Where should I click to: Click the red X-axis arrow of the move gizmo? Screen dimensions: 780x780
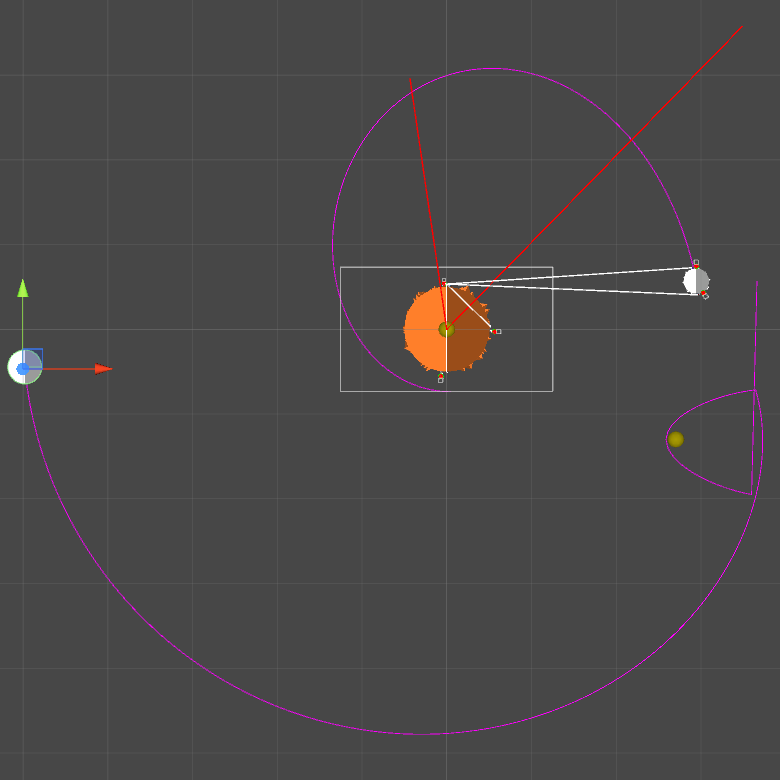(103, 369)
